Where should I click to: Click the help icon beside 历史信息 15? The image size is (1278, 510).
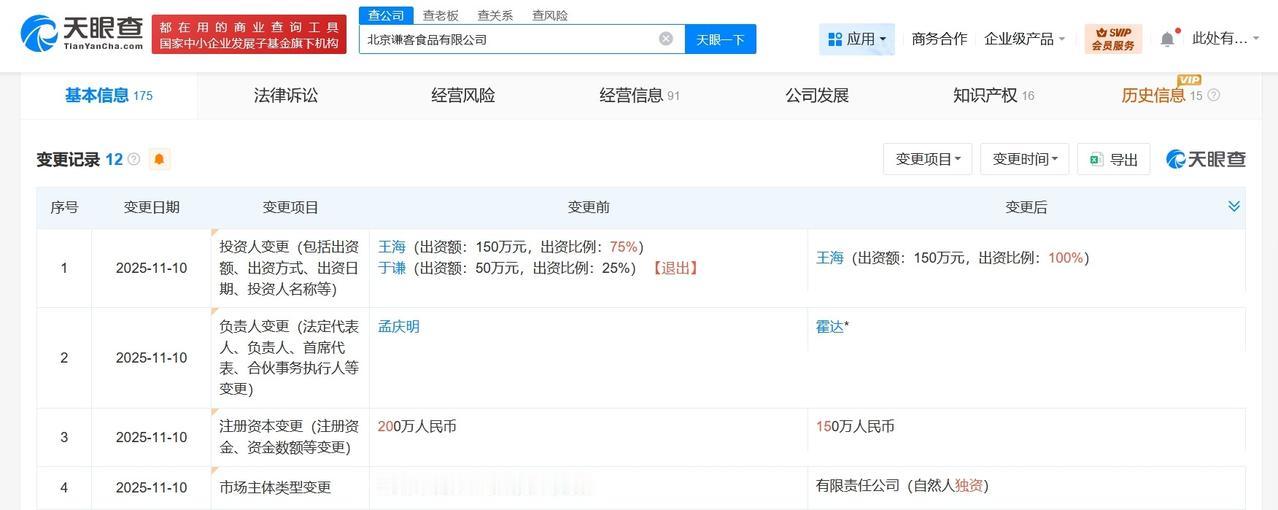coord(1214,96)
